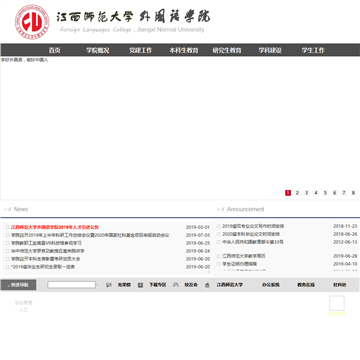This screenshot has width=360, height=360.
Task: Open the announcement dated 2019-04-10
Action: point(239,264)
